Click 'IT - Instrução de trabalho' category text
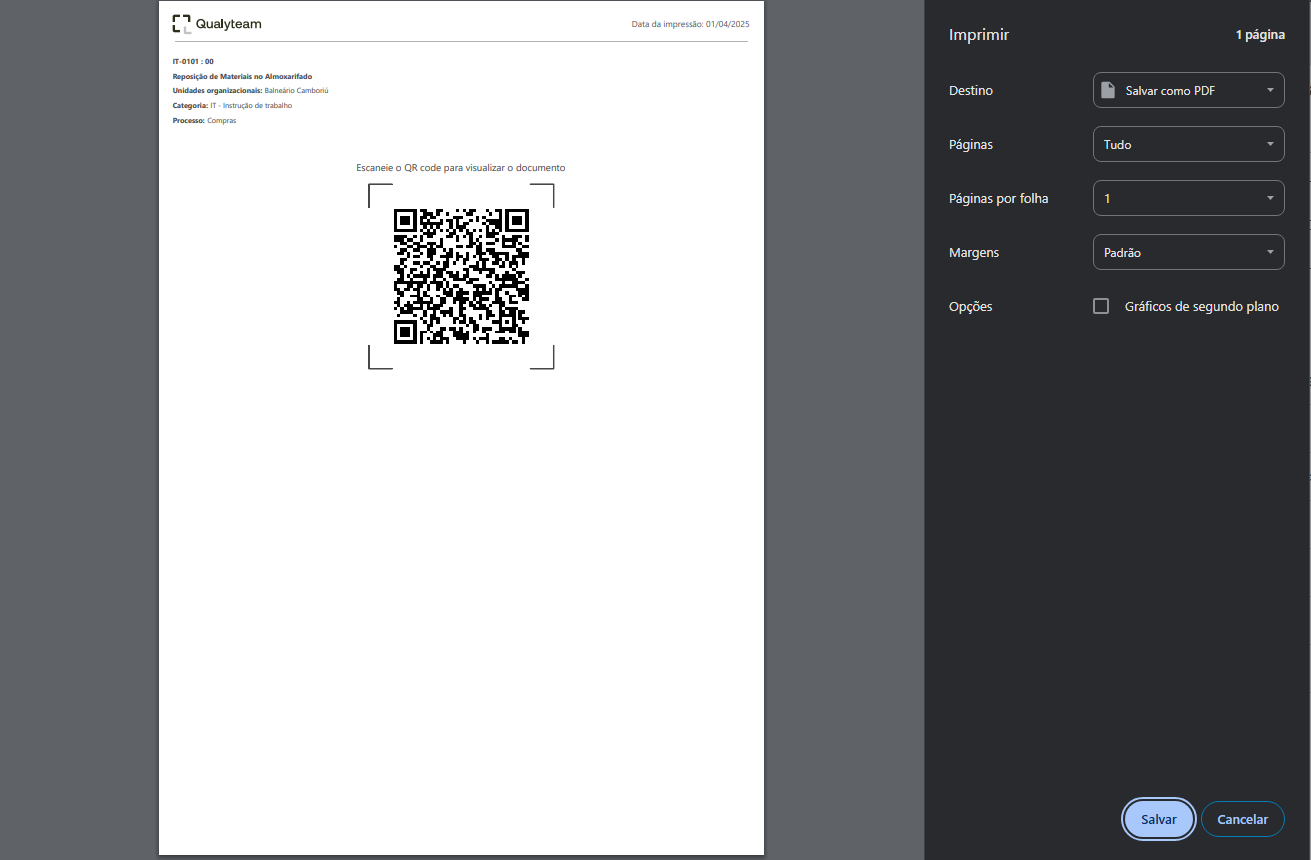 (x=251, y=105)
